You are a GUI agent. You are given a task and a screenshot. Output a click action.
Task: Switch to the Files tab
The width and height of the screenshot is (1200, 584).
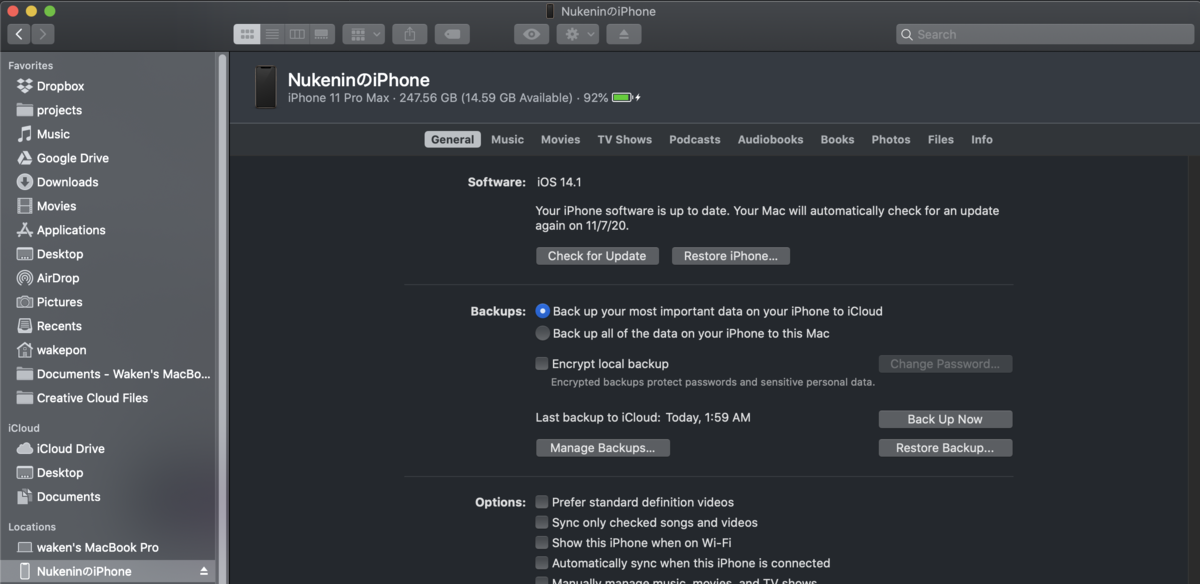point(941,140)
